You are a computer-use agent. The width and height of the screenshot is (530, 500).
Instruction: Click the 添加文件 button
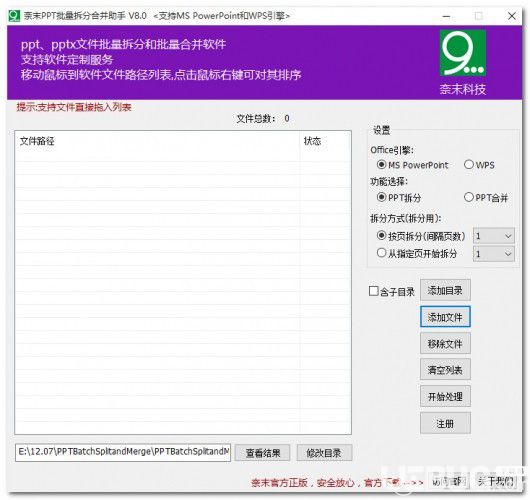tap(445, 317)
